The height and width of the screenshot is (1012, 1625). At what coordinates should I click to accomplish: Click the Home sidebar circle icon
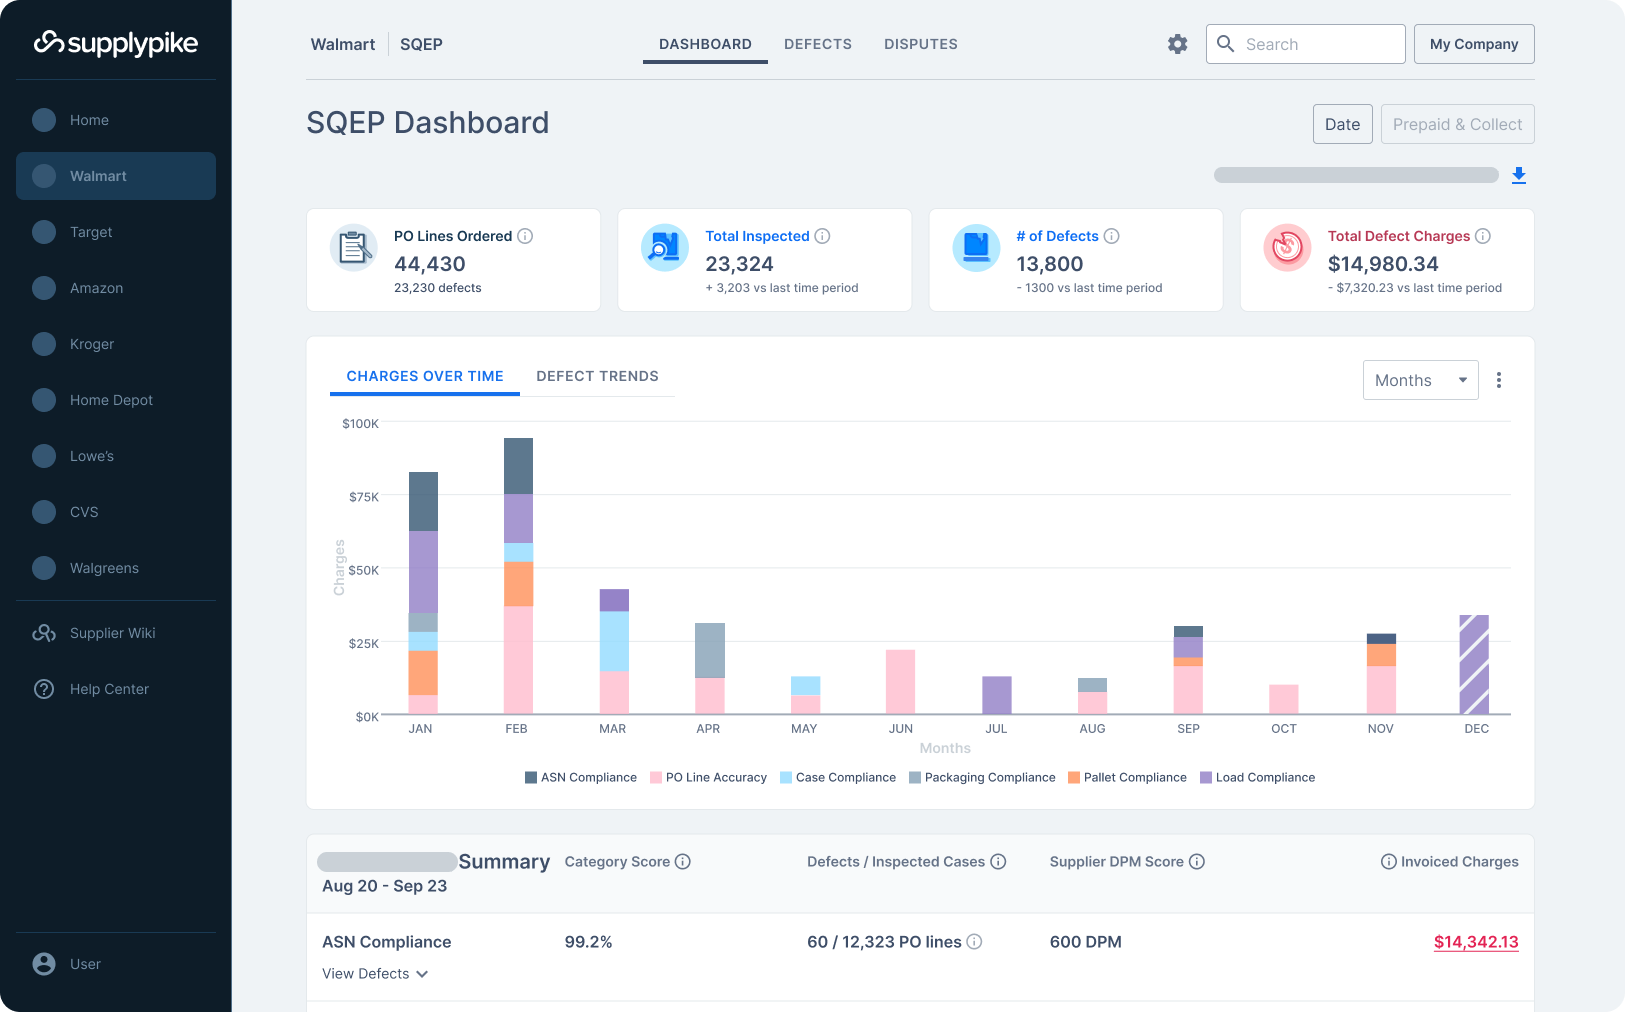tap(44, 120)
